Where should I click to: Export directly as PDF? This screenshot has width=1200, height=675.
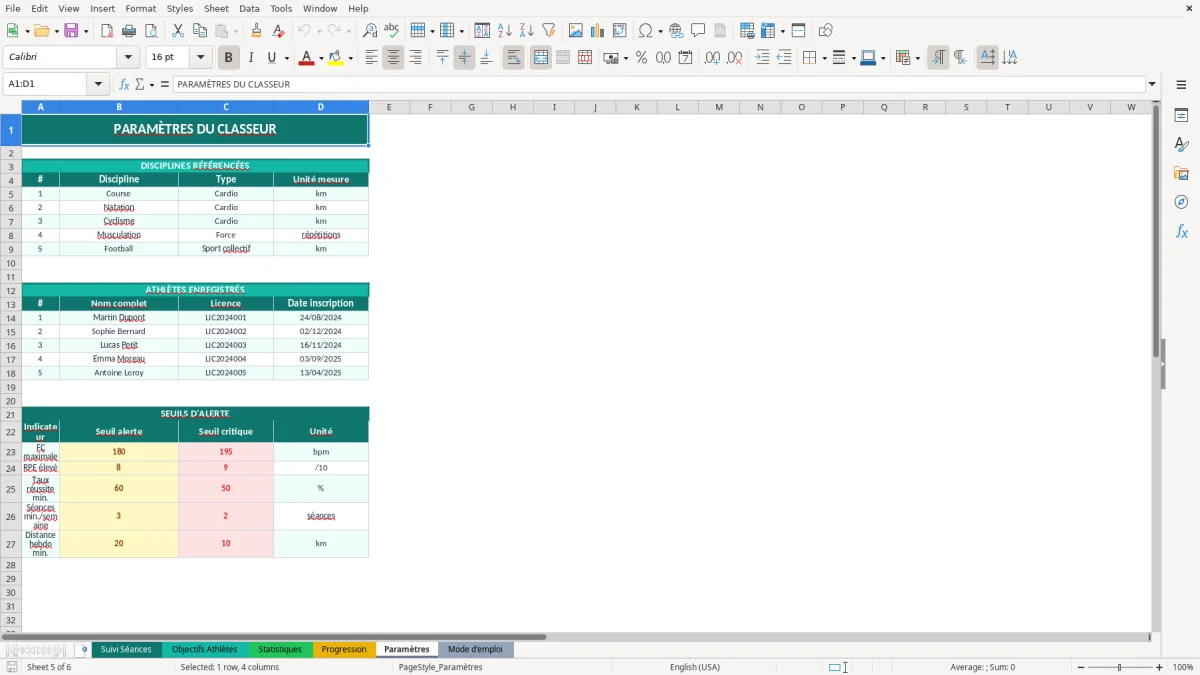[108, 31]
